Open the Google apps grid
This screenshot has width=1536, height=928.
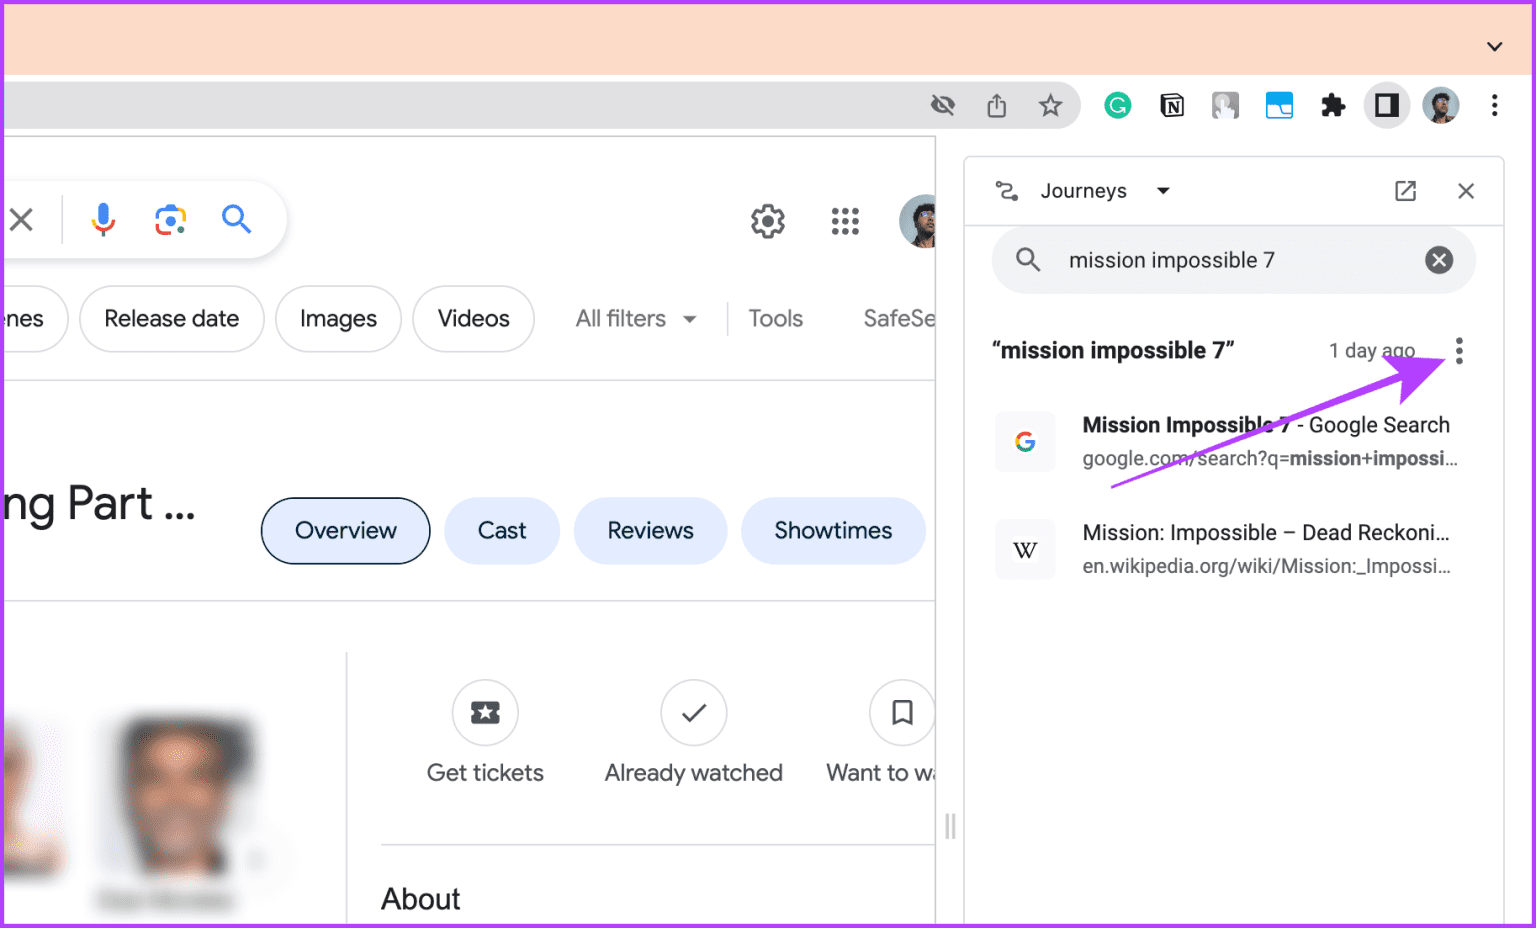coord(845,221)
